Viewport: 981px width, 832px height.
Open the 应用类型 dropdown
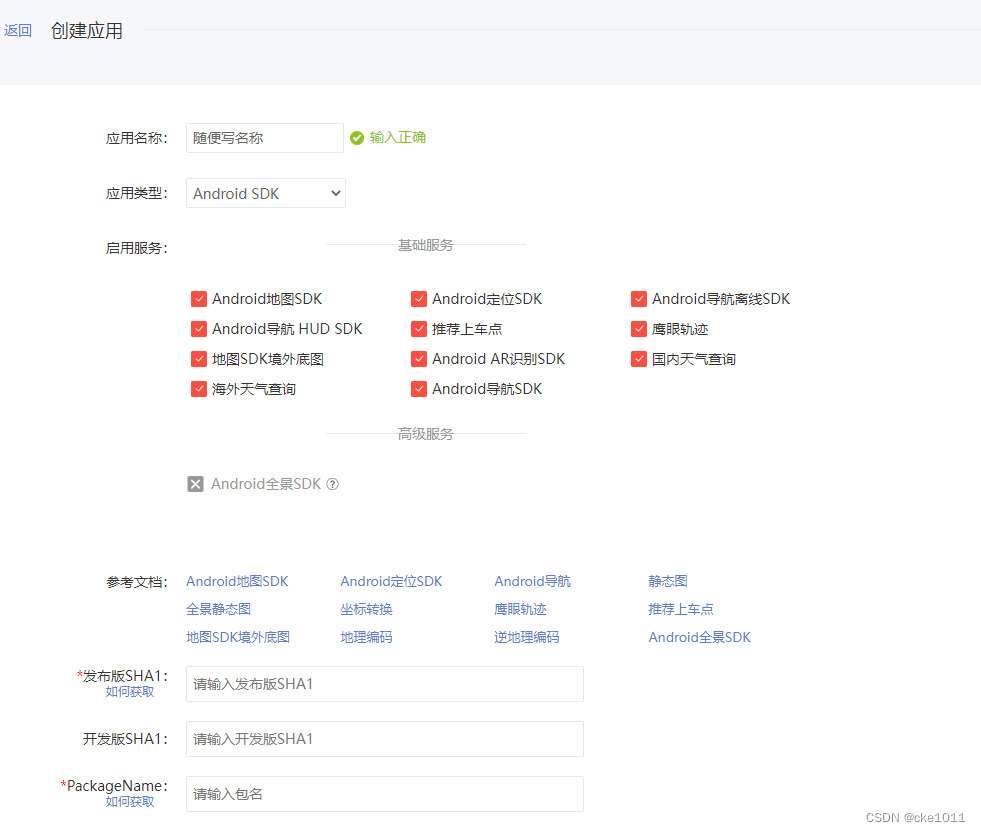coord(264,193)
